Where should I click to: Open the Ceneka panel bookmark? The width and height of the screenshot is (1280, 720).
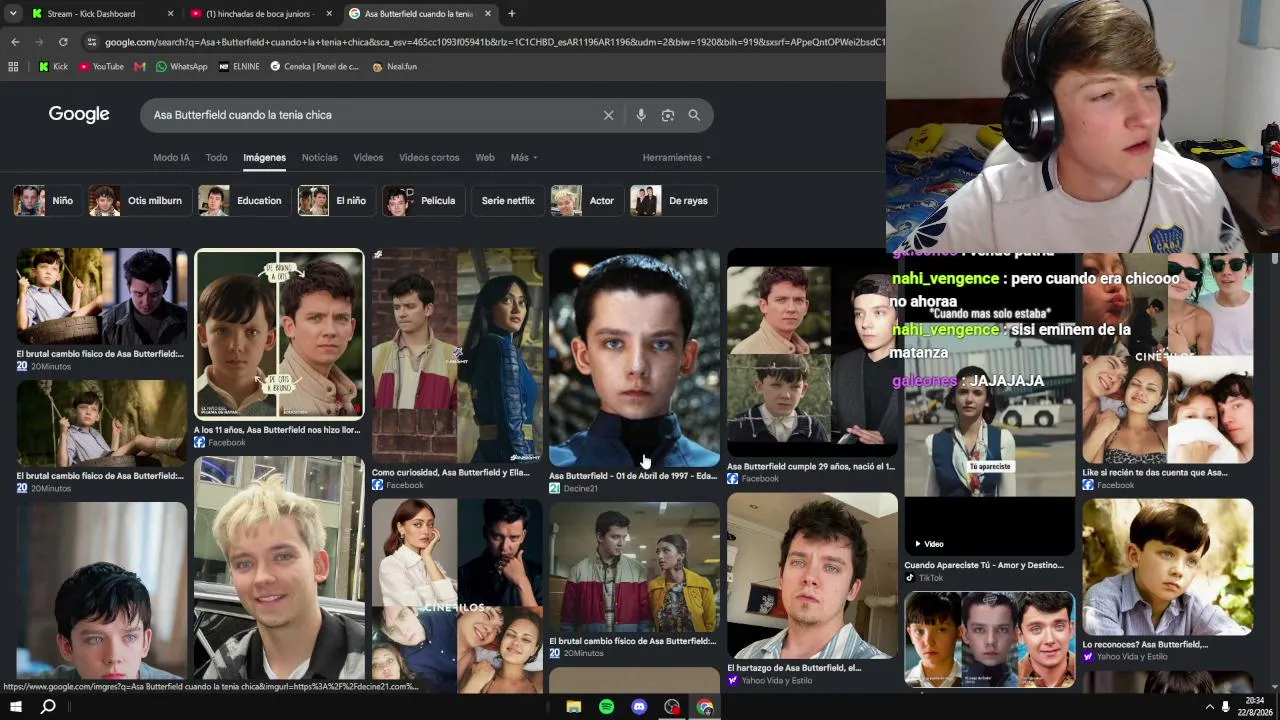[x=314, y=67]
